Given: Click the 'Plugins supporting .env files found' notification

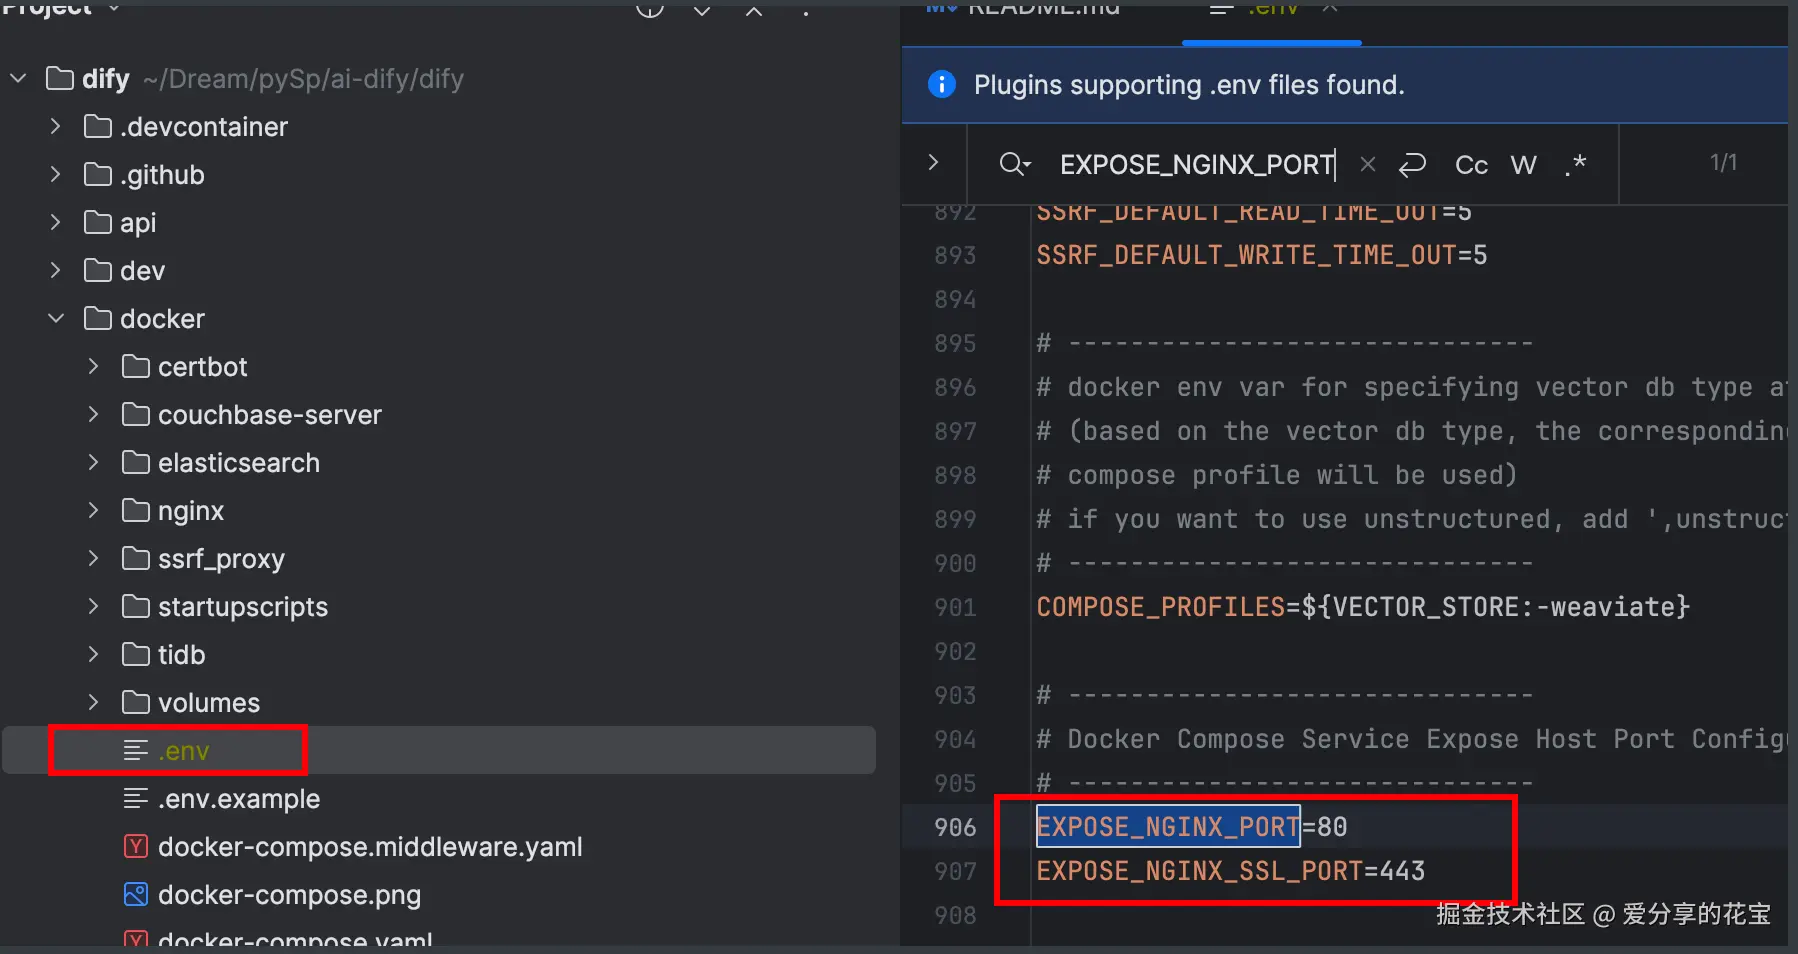Looking at the screenshot, I should [x=1189, y=85].
